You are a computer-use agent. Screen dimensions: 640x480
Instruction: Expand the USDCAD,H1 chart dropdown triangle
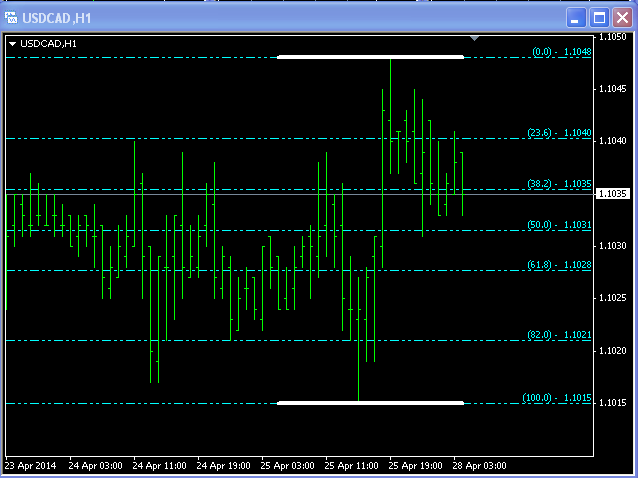(12, 44)
